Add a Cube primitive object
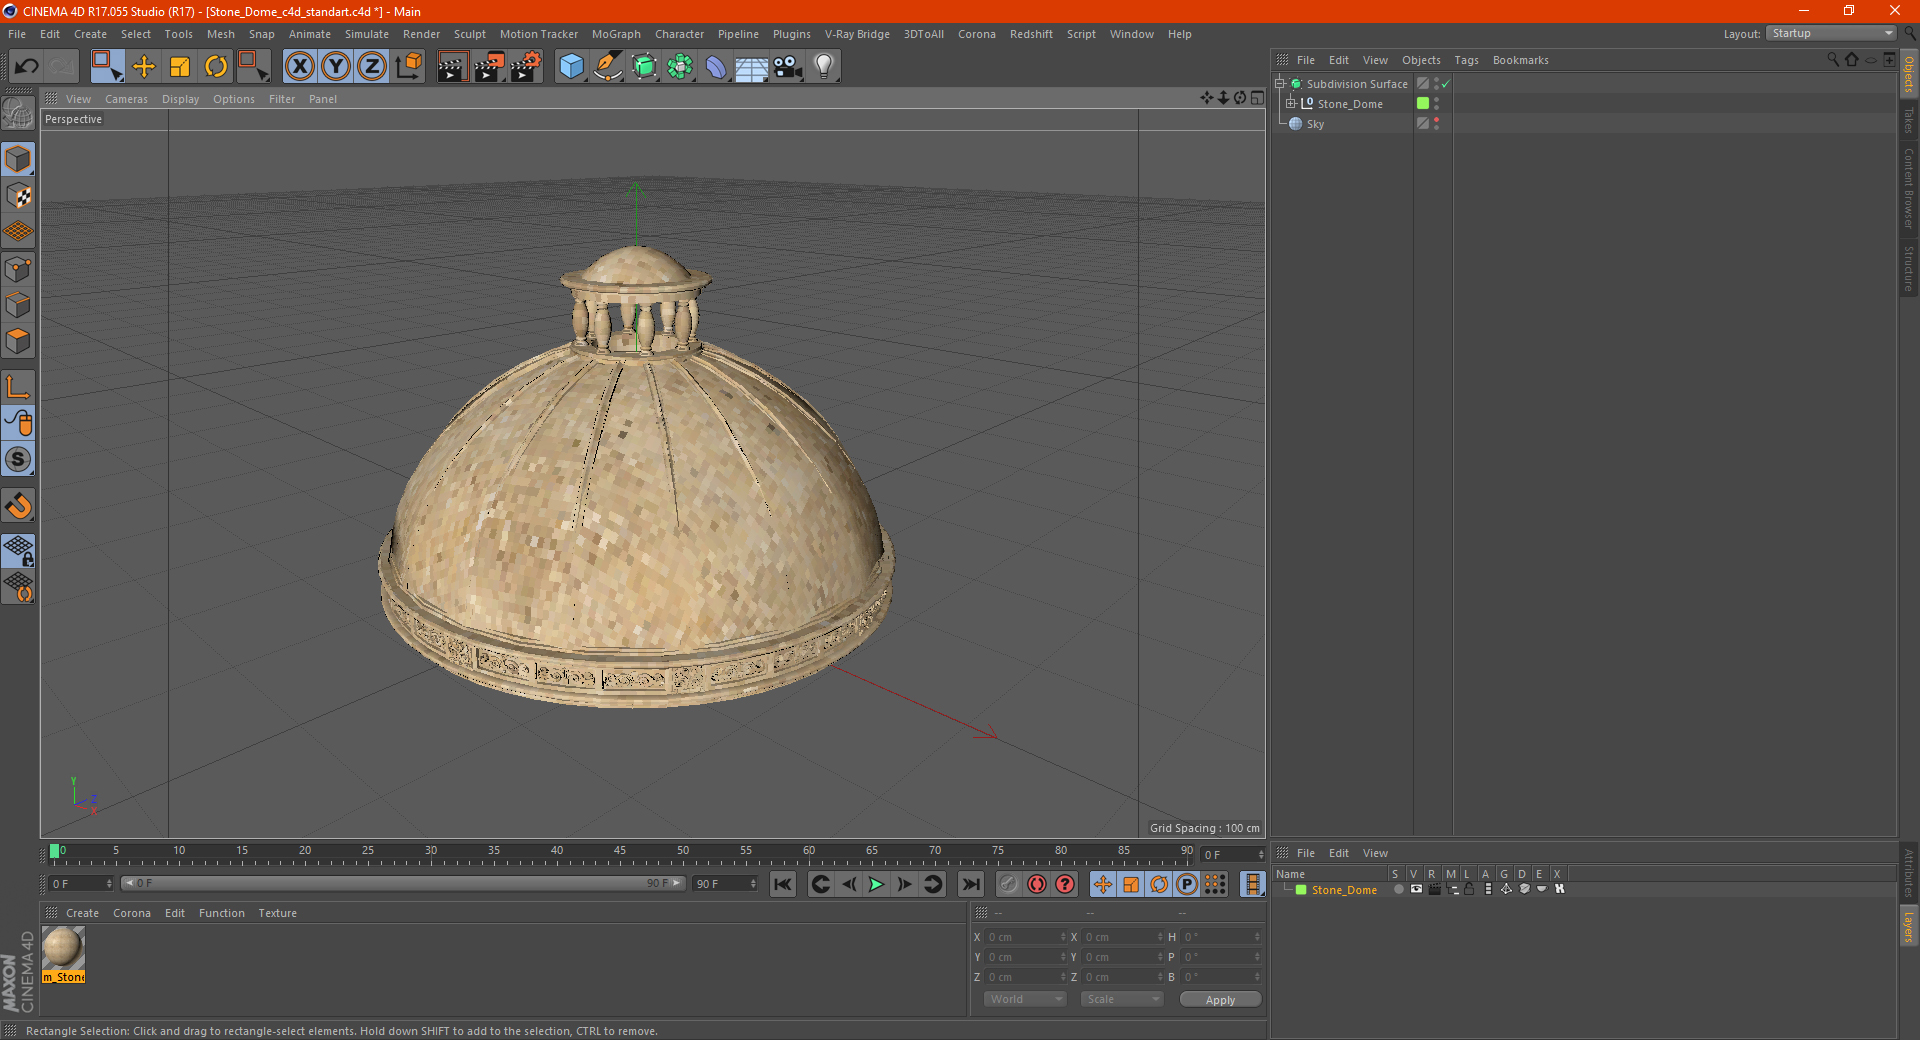 click(571, 67)
